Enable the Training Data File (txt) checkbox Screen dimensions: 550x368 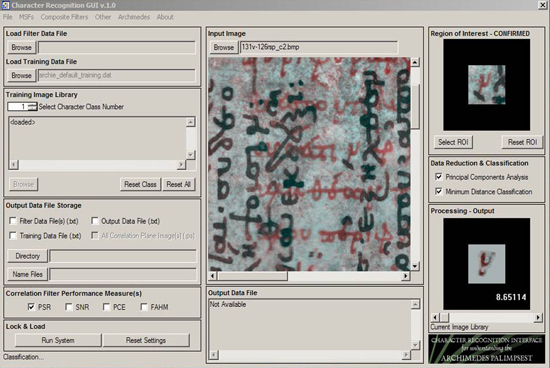(13, 235)
